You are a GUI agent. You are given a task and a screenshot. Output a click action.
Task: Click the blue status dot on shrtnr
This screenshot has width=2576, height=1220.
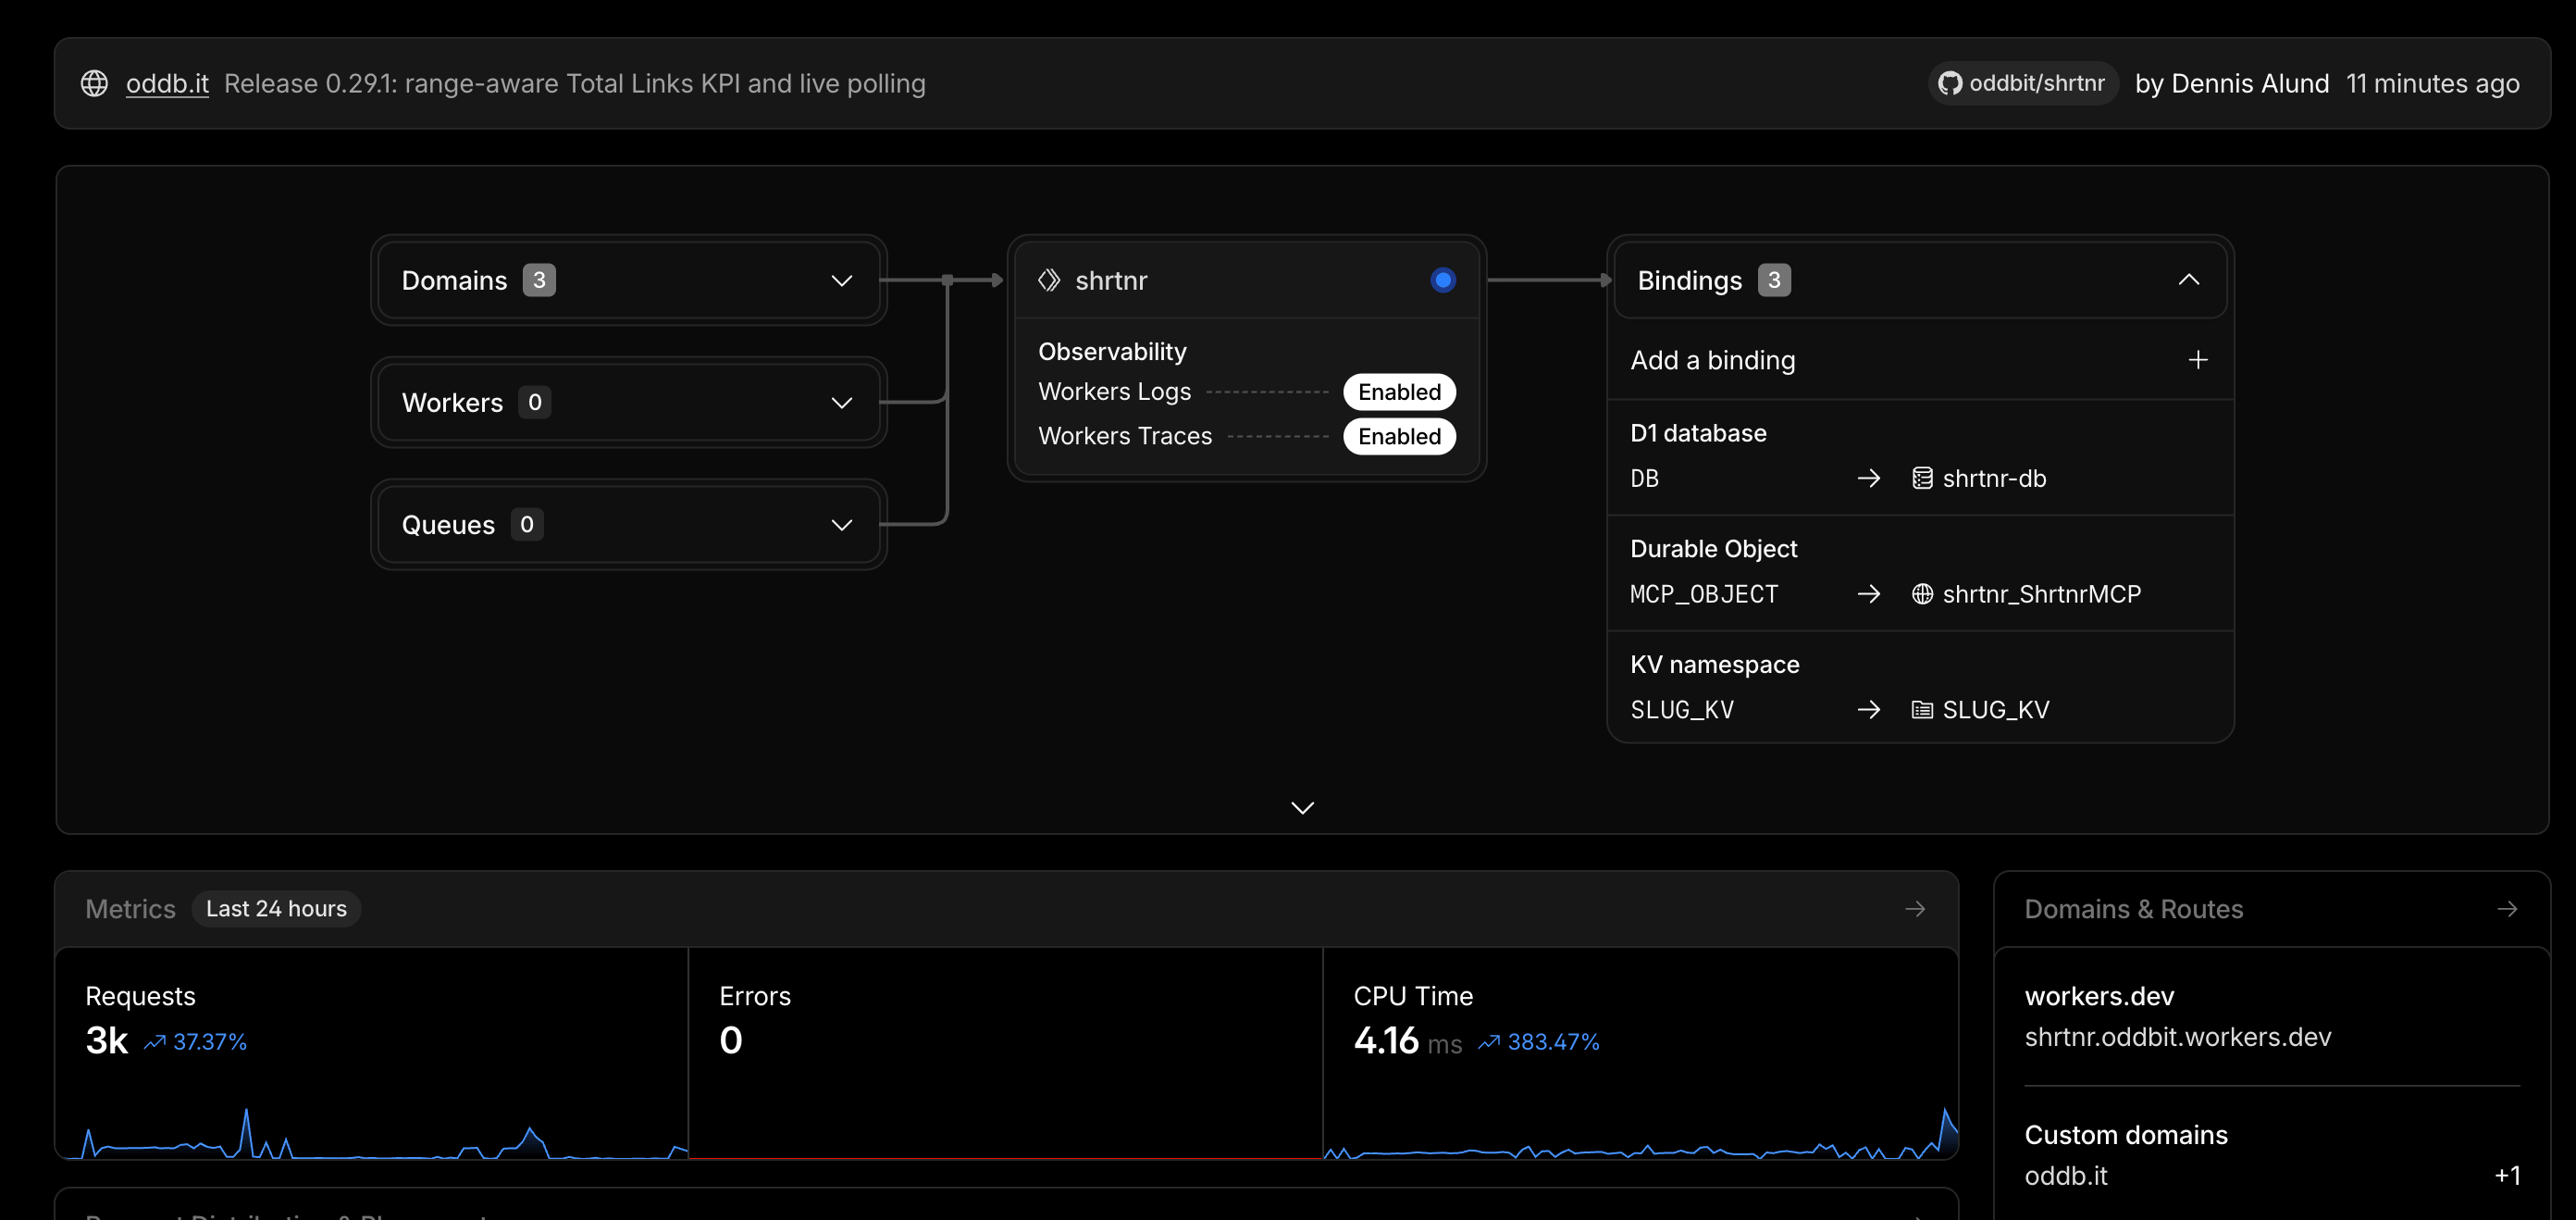[1443, 280]
